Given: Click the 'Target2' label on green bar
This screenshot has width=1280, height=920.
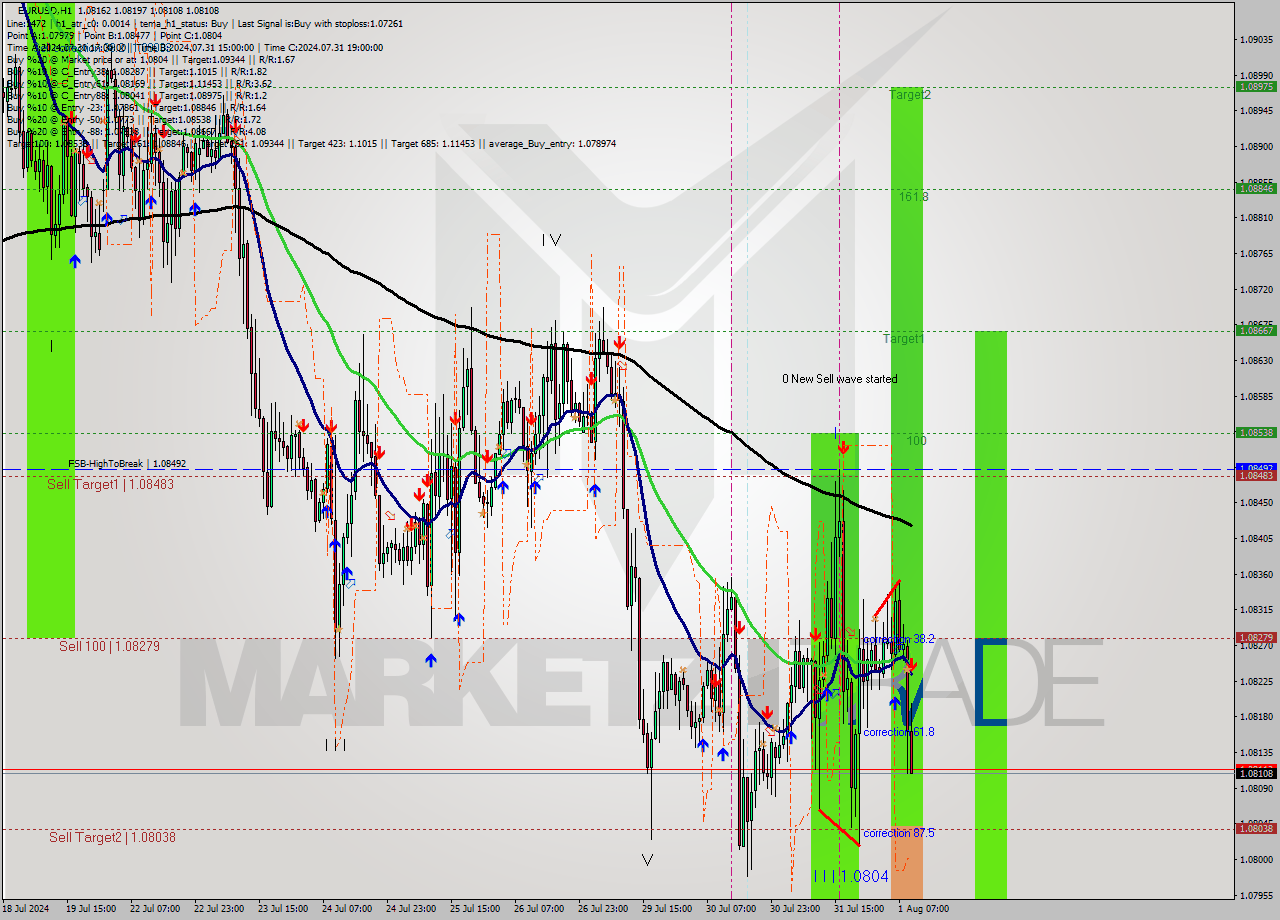Looking at the screenshot, I should [910, 95].
